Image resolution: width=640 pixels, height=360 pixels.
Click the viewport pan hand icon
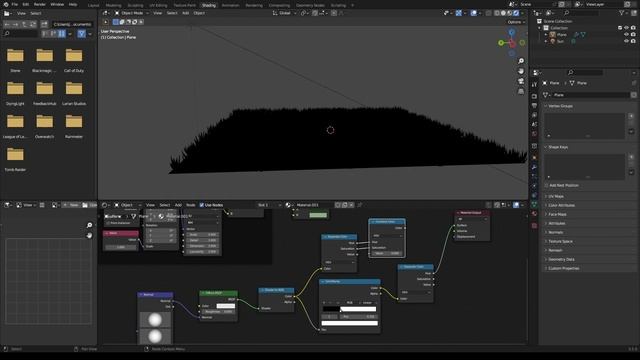coord(521,71)
